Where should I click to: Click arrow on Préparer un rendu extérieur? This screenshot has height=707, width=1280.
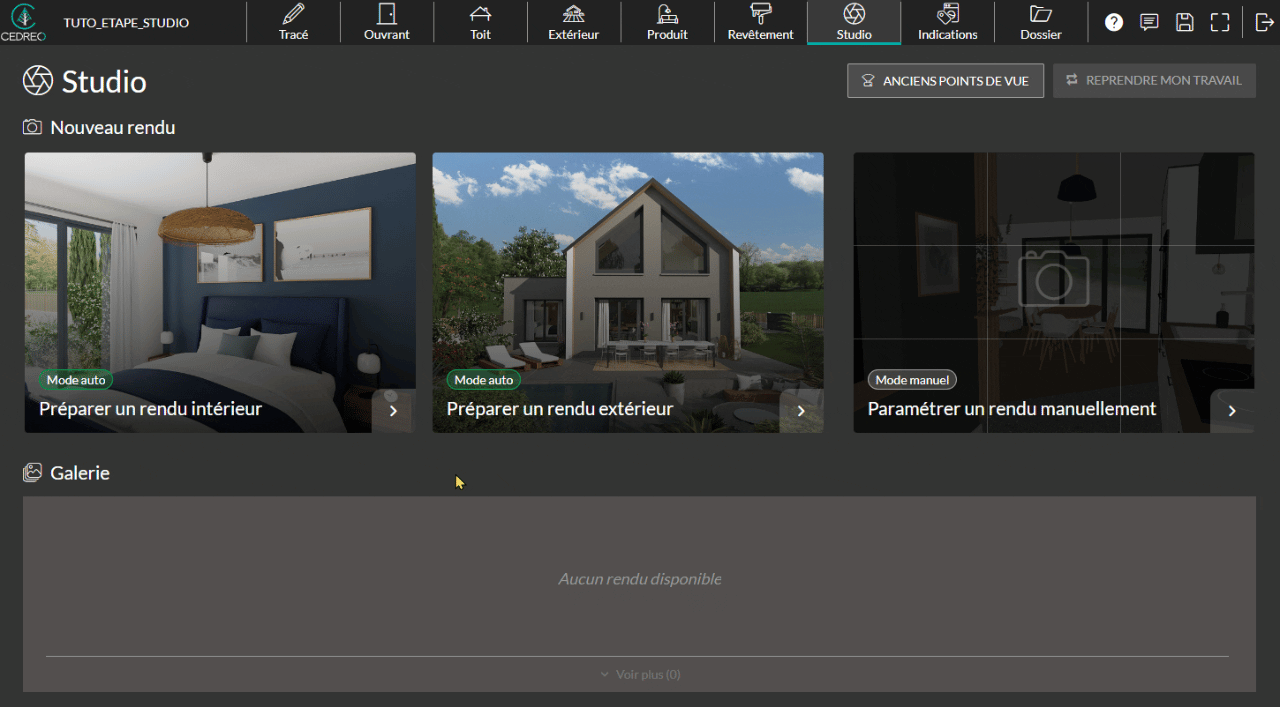(801, 410)
